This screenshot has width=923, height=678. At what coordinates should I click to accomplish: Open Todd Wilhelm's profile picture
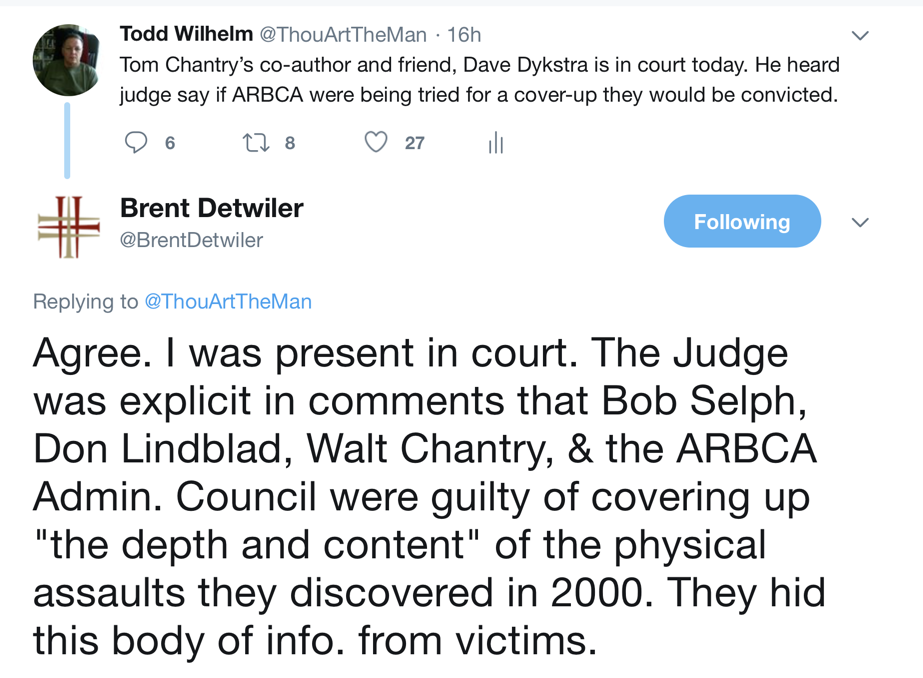click(x=68, y=60)
